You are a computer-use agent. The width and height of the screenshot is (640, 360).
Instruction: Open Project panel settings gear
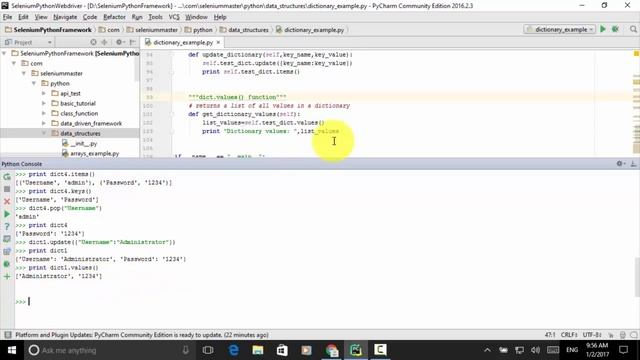pyautogui.click(x=119, y=42)
